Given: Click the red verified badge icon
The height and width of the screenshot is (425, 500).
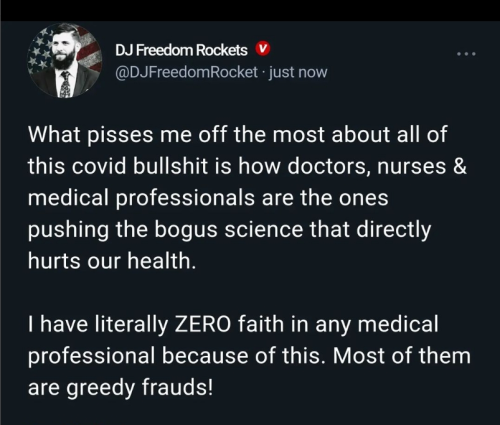Looking at the screenshot, I should tap(263, 49).
